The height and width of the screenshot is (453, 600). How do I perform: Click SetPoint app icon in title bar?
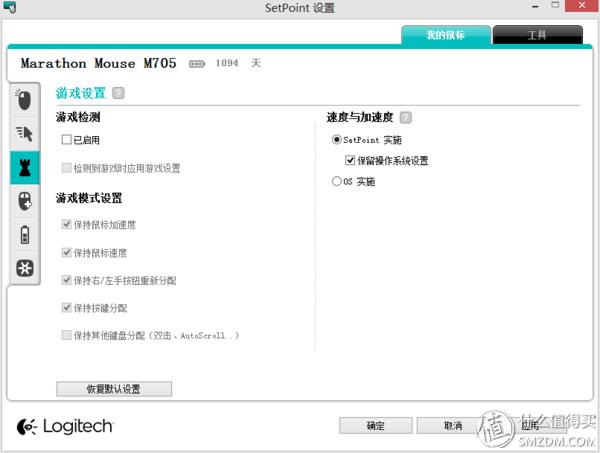click(10, 7)
